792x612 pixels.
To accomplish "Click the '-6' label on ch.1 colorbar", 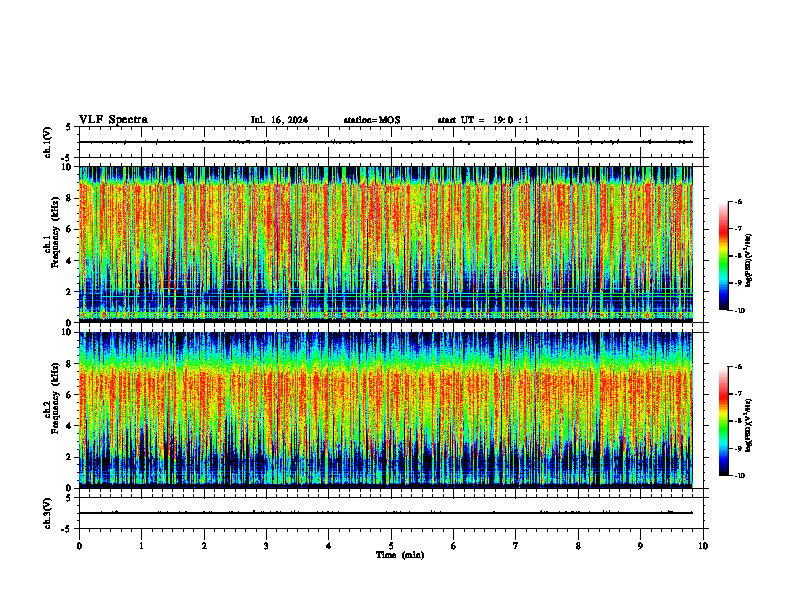I will 738,201.
